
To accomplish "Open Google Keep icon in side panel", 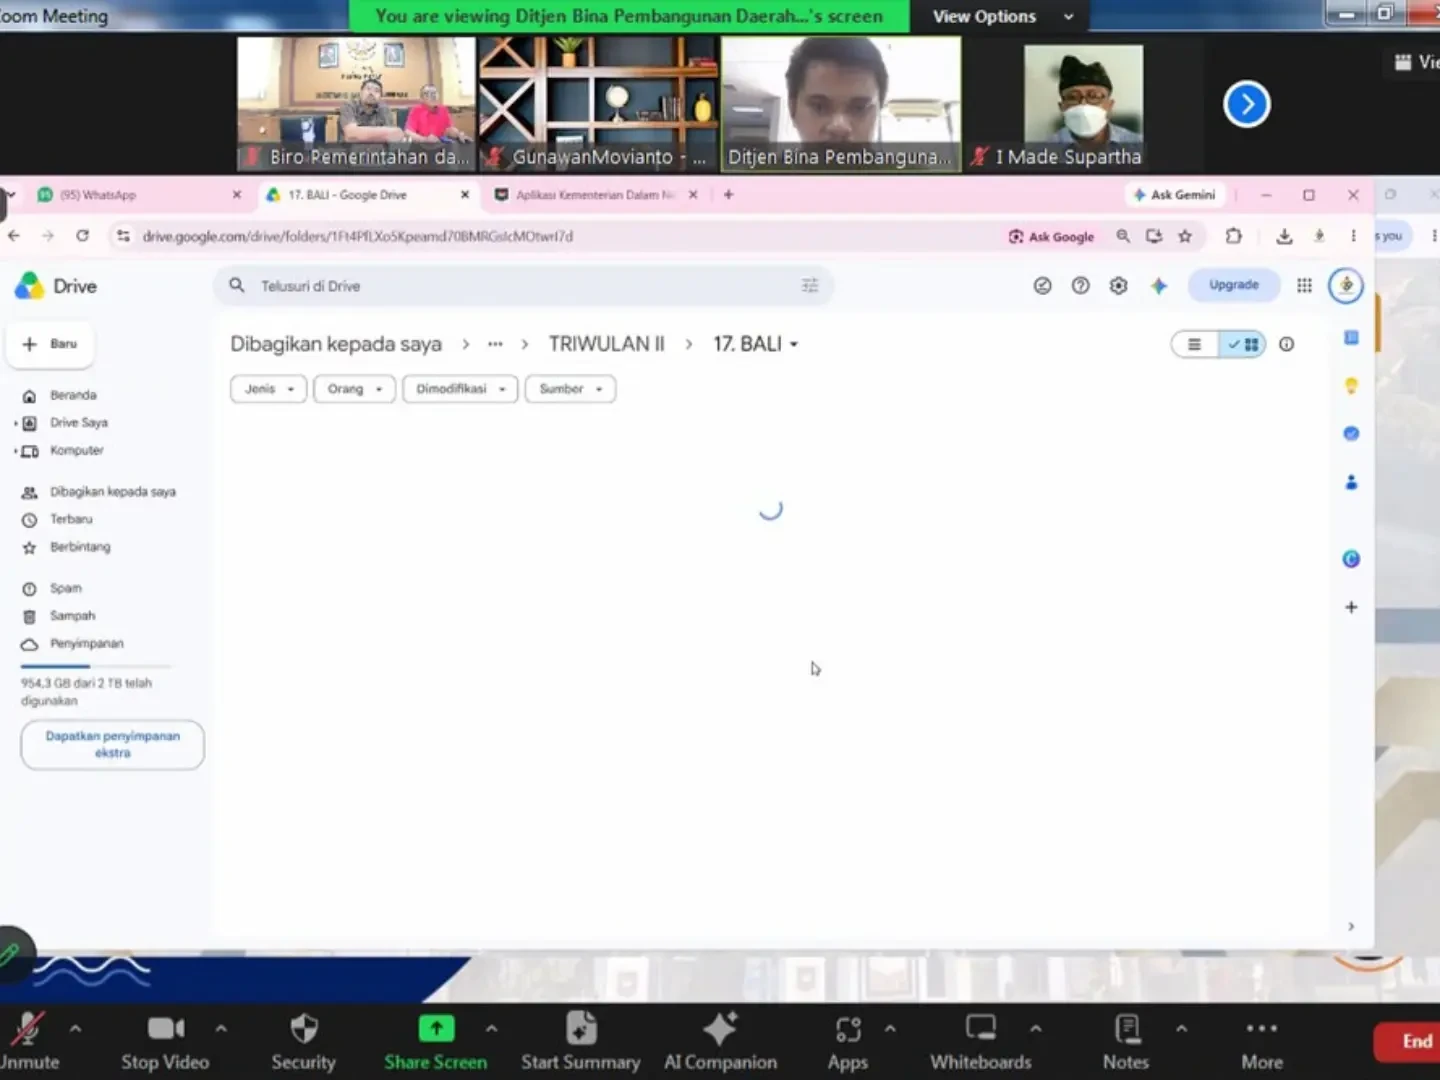I will click(x=1351, y=386).
